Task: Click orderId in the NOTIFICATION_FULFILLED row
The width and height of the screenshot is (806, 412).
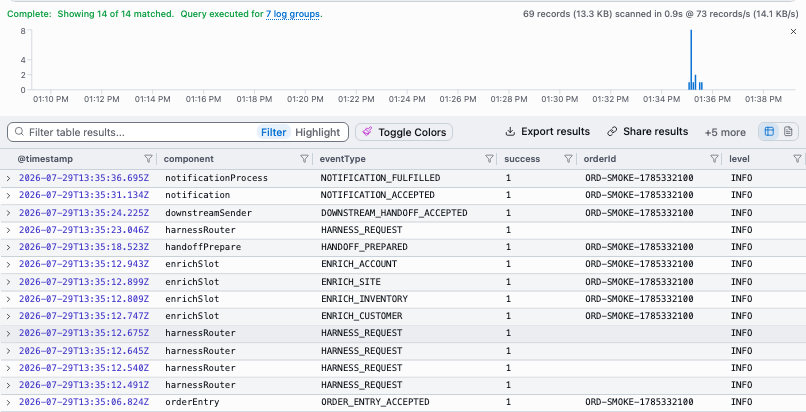Action: (x=639, y=178)
